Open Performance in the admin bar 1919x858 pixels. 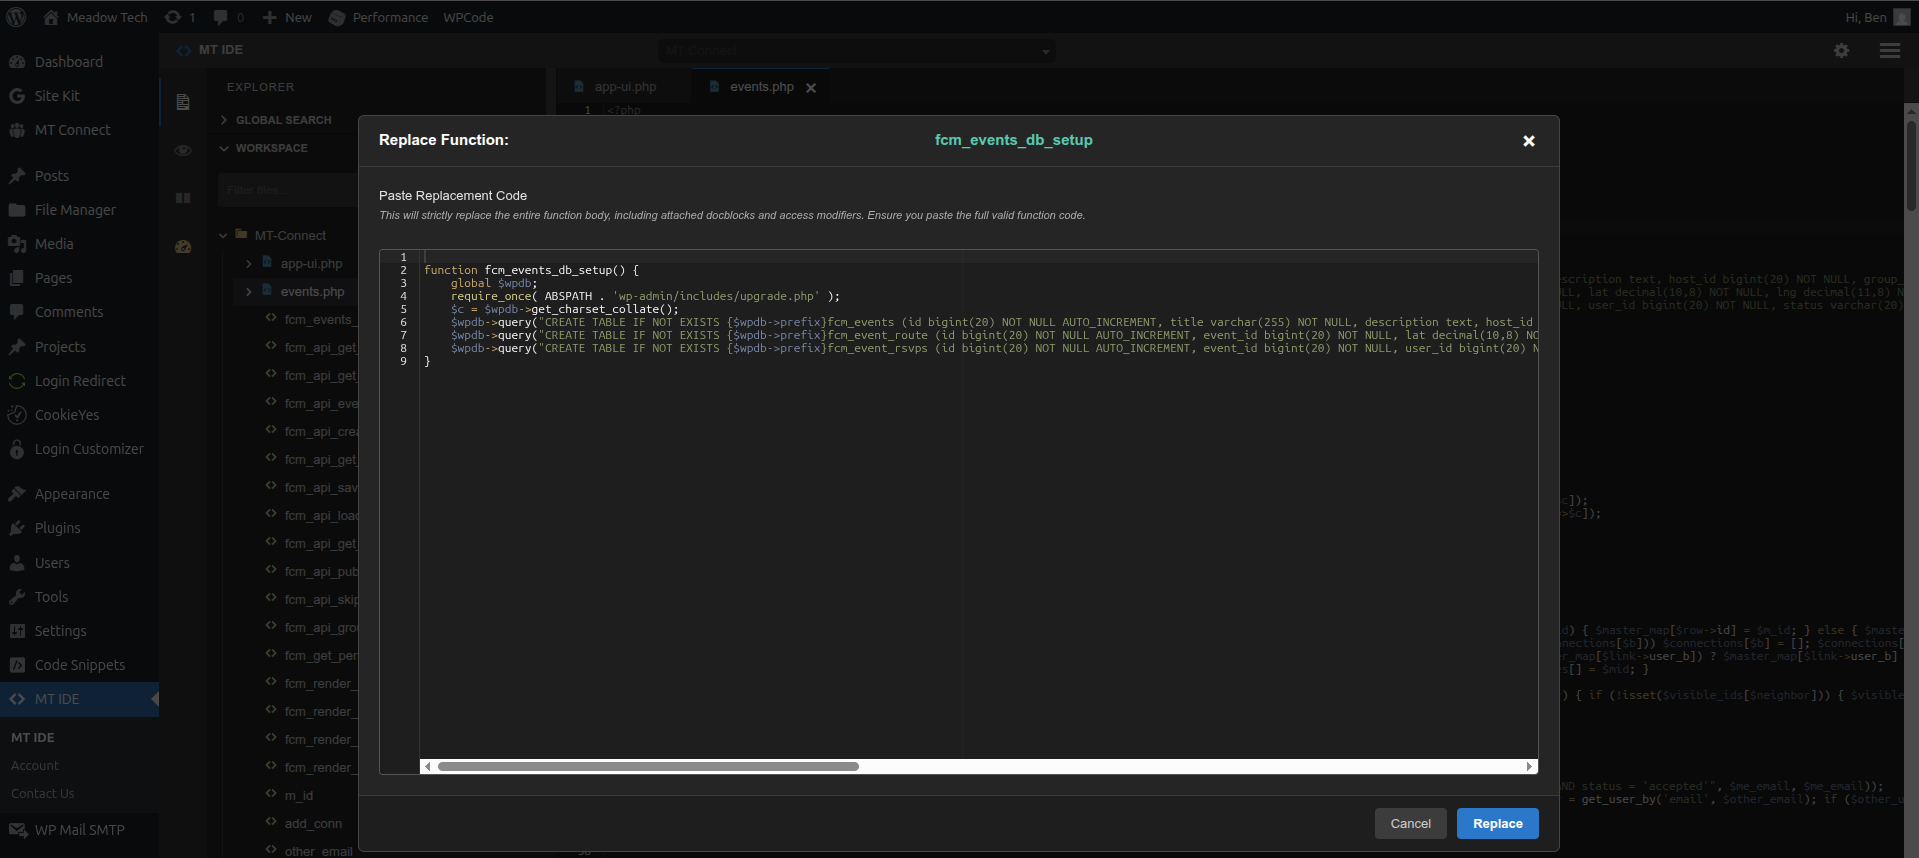pos(378,17)
